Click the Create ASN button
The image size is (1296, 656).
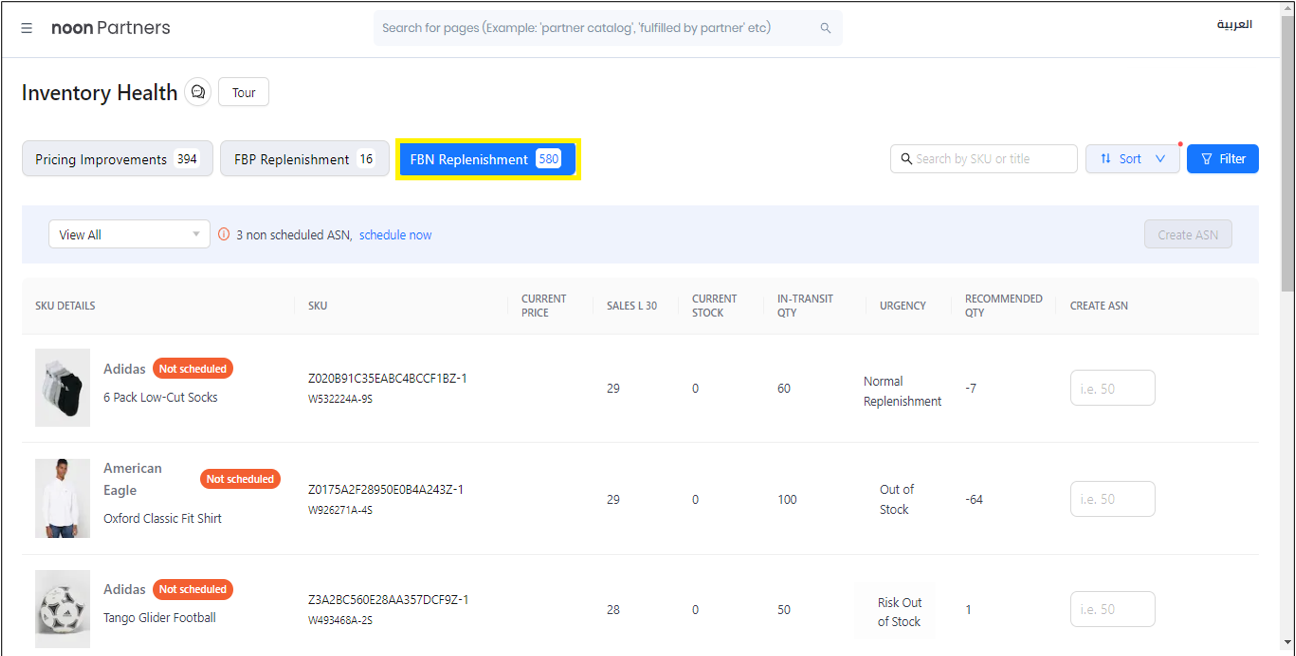click(x=1188, y=235)
